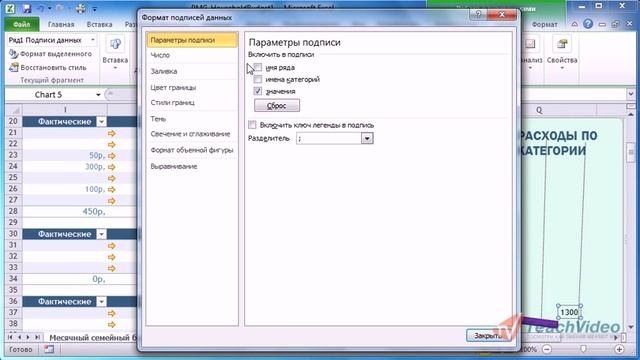The height and width of the screenshot is (360, 640).
Task: Click the orange arrow icon in row 31
Action: (x=112, y=246)
